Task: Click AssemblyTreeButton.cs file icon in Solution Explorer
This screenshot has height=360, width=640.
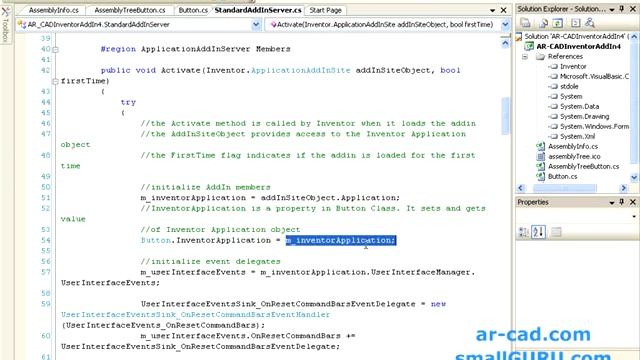Action: click(541, 166)
